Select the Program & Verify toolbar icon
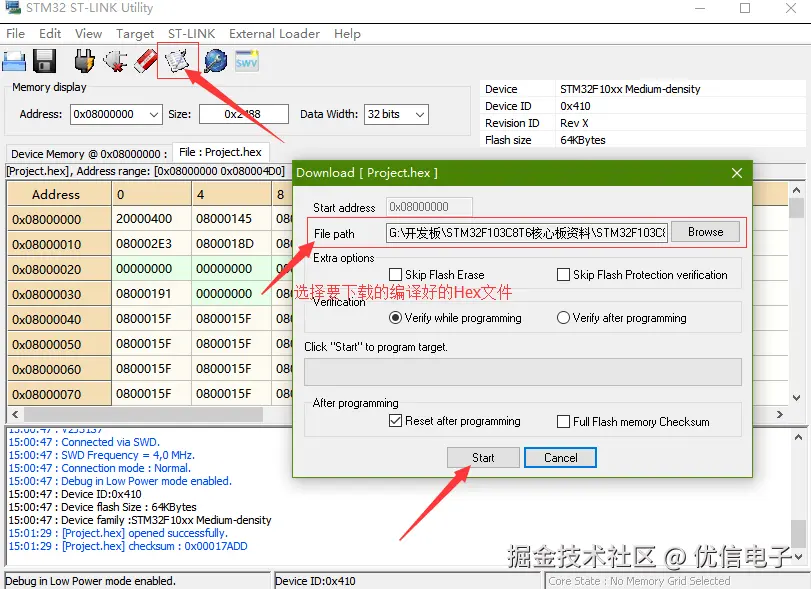Image resolution: width=811 pixels, height=589 pixels. [175, 61]
